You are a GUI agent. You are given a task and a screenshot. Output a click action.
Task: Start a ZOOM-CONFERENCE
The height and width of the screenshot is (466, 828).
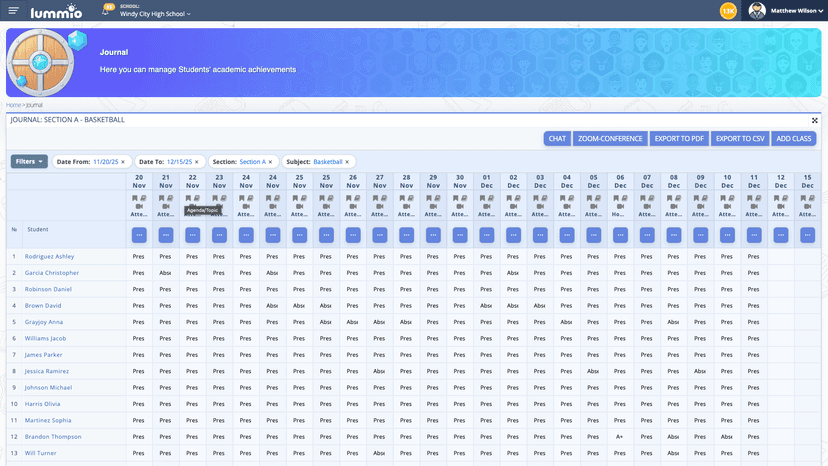(x=610, y=139)
